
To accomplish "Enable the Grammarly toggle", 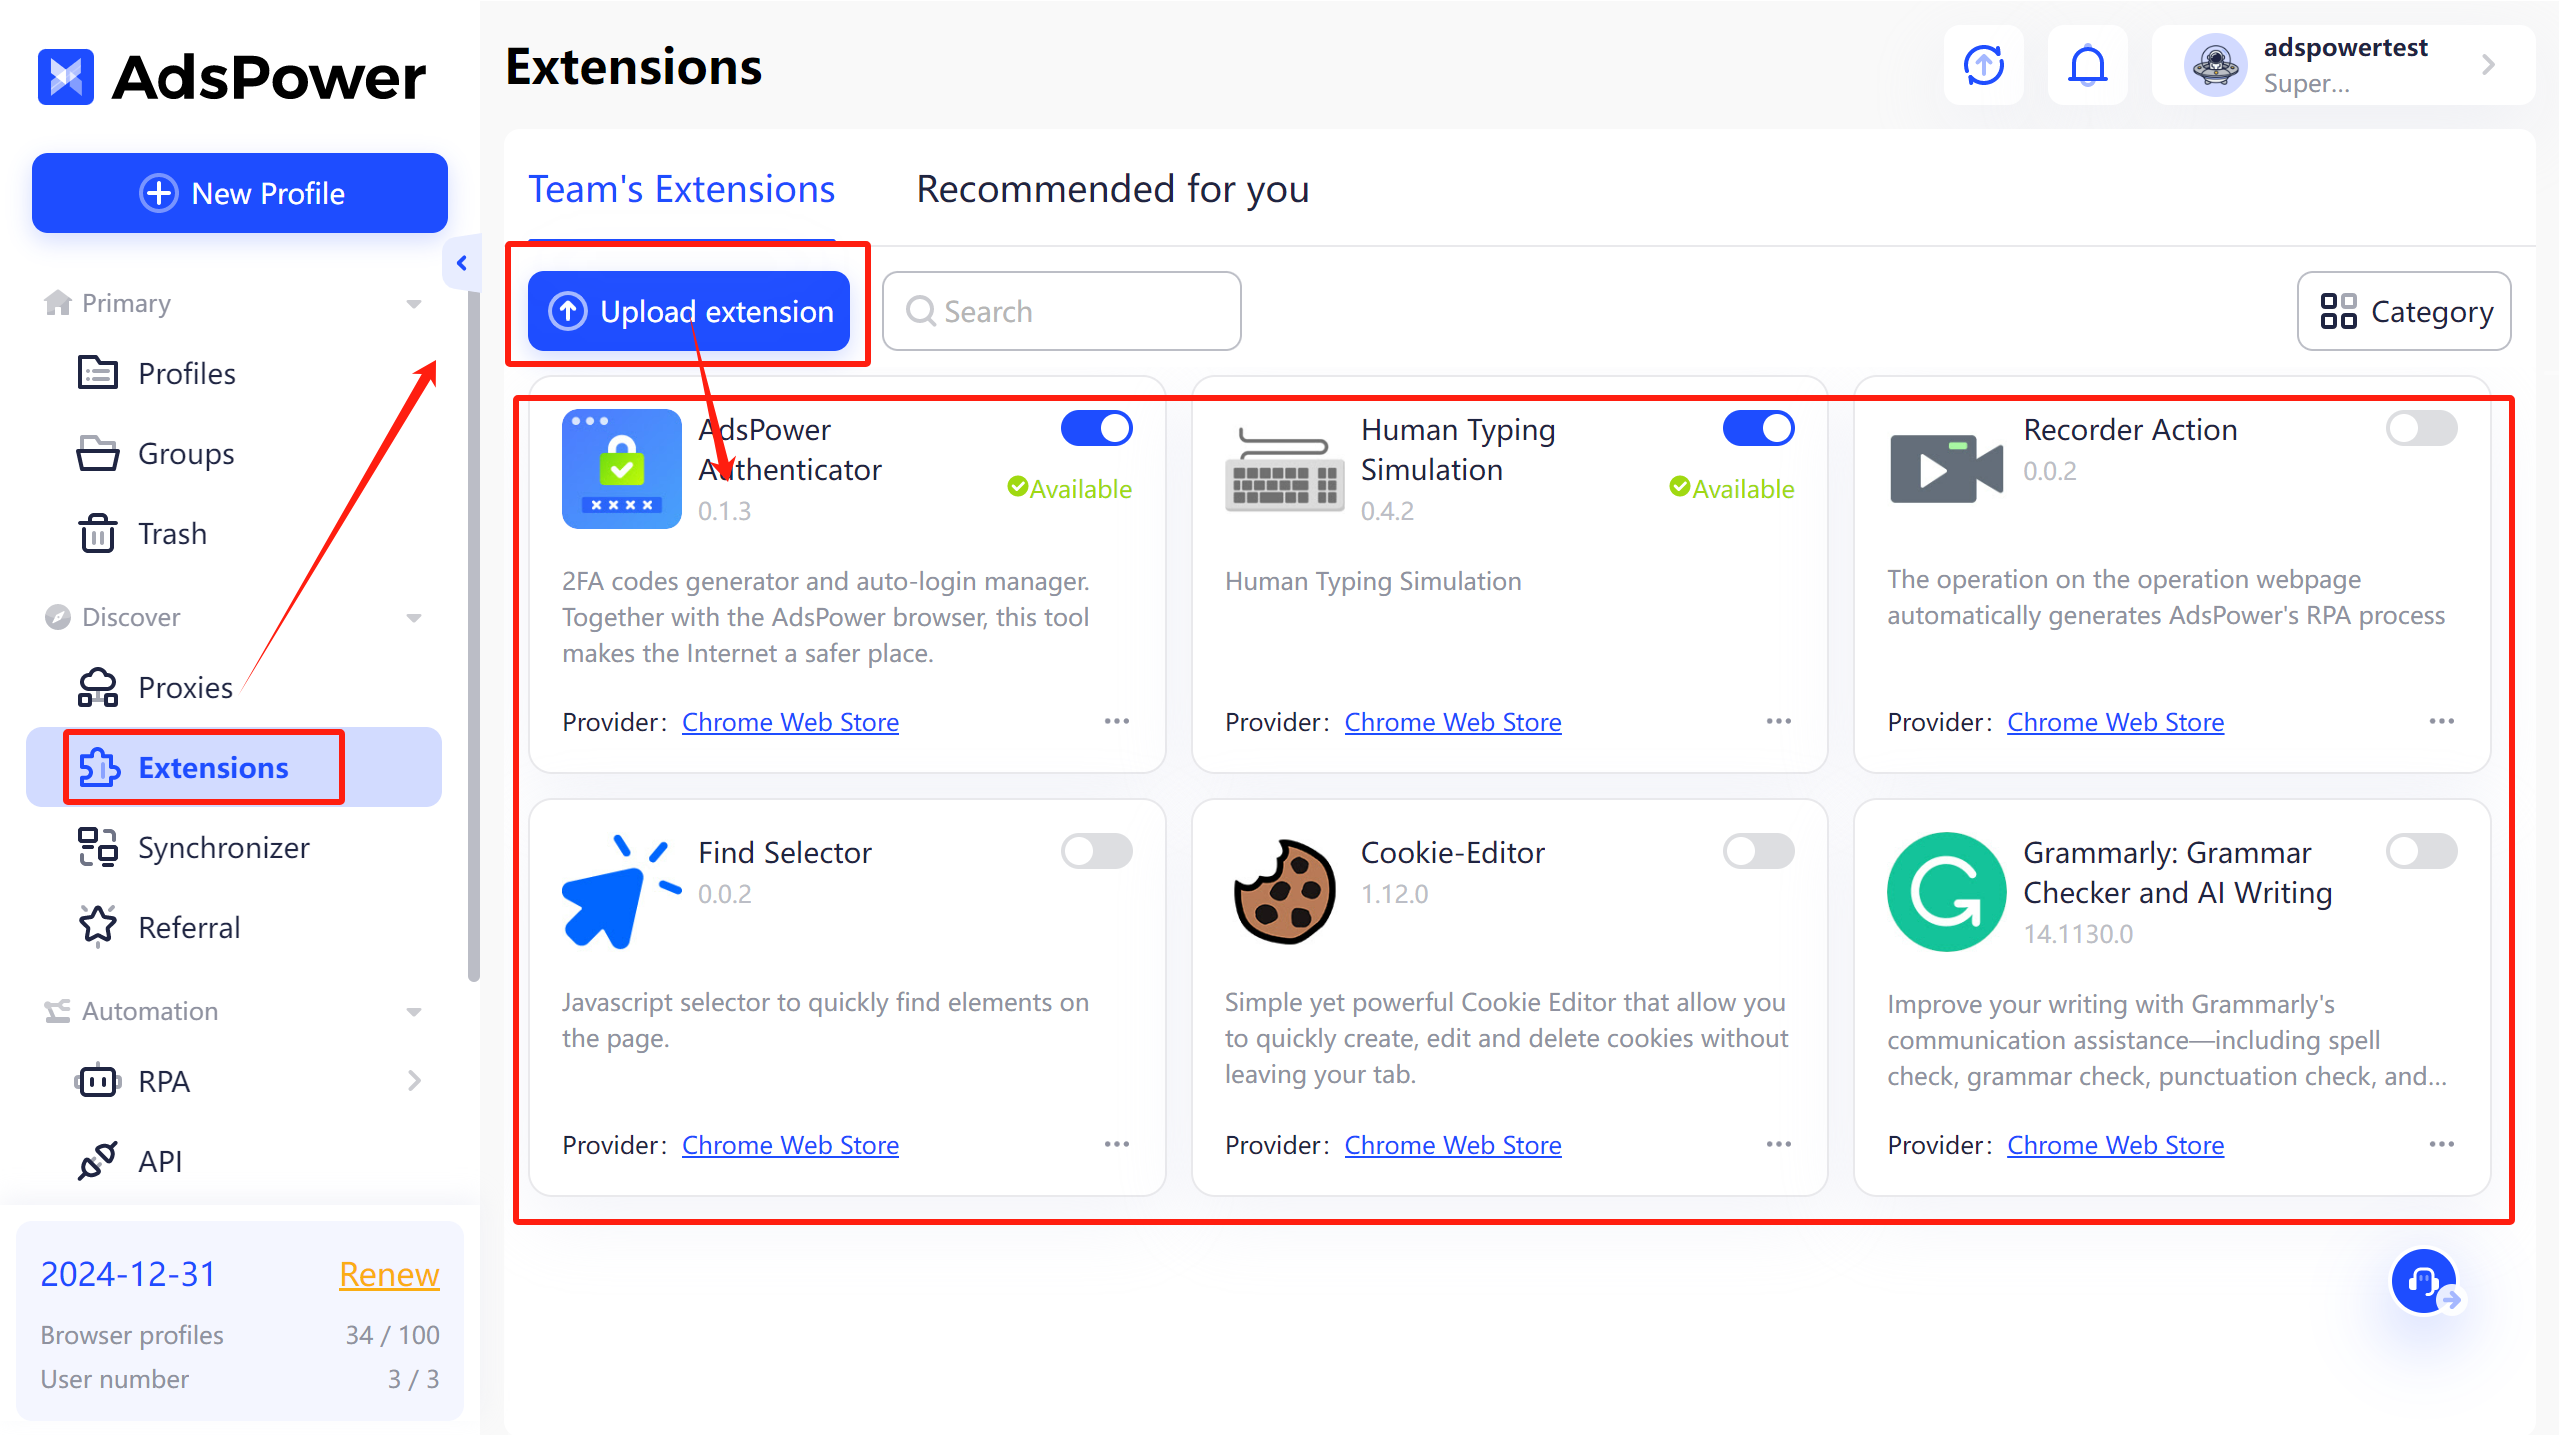I will tap(2421, 851).
